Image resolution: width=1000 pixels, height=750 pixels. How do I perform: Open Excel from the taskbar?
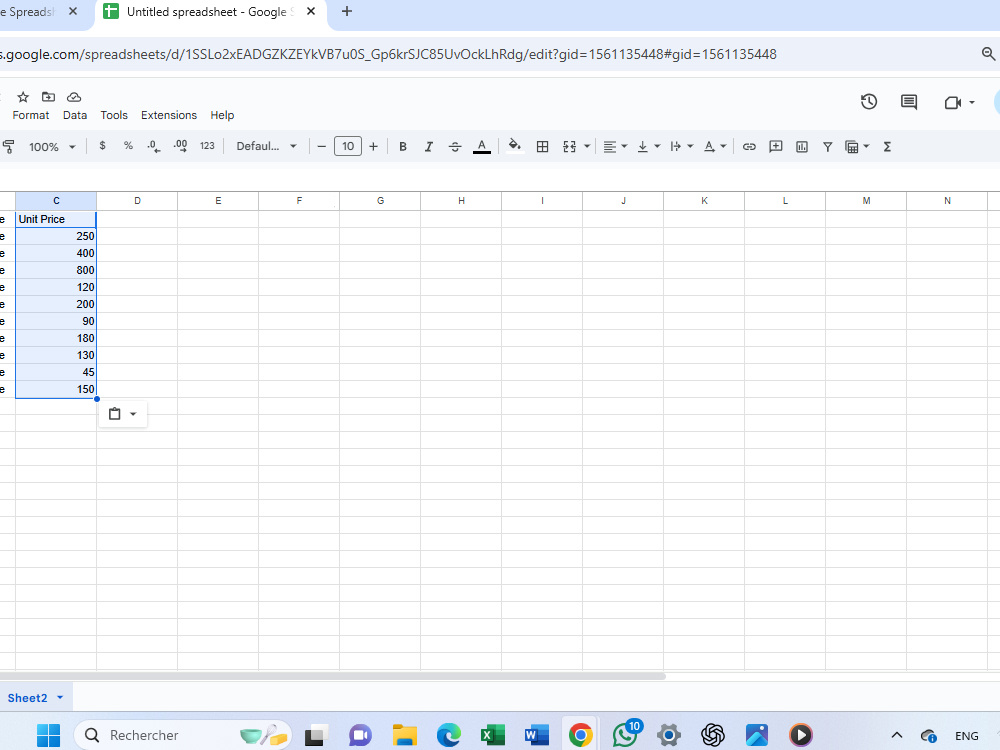tap(492, 735)
